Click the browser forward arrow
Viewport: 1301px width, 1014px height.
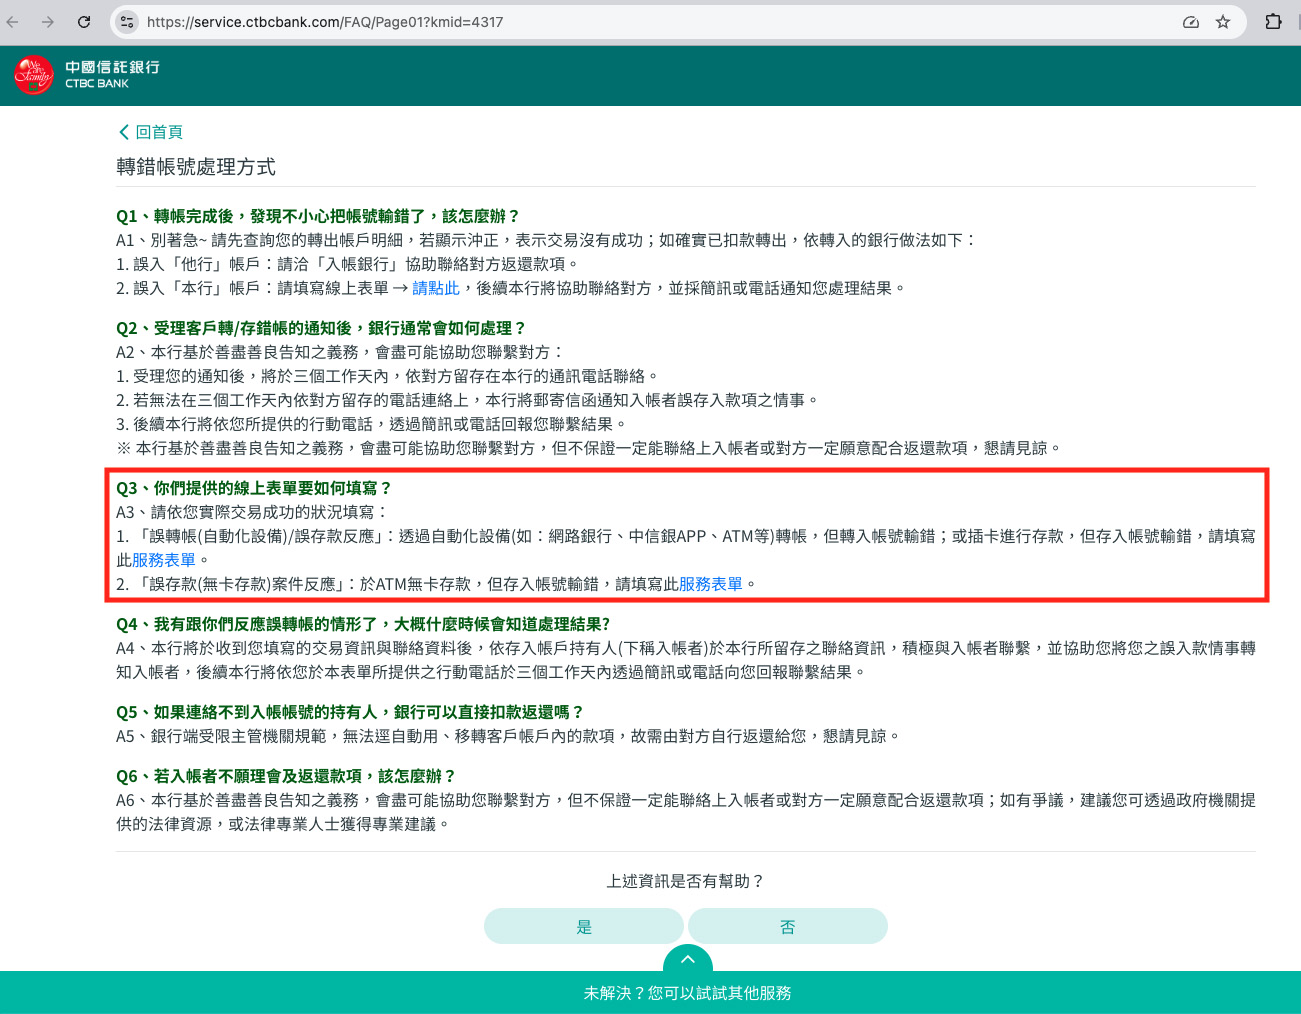tap(48, 22)
